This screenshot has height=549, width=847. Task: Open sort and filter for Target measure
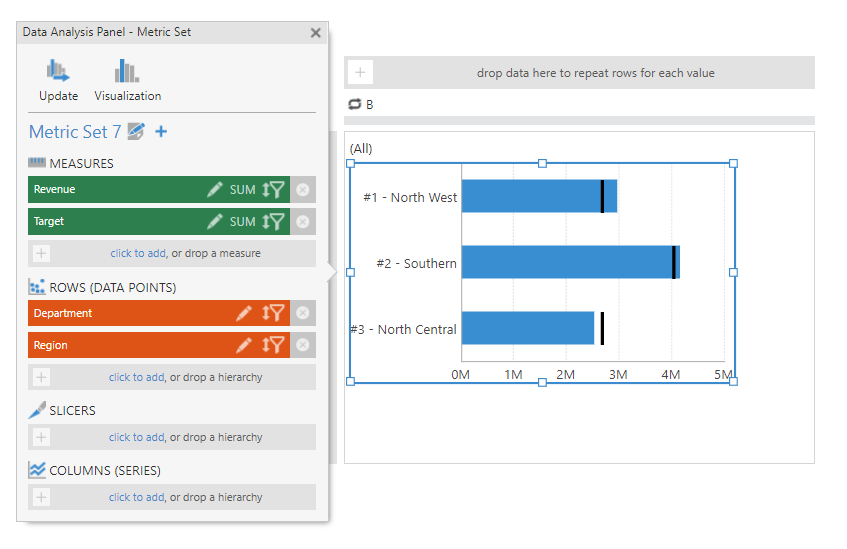click(273, 222)
